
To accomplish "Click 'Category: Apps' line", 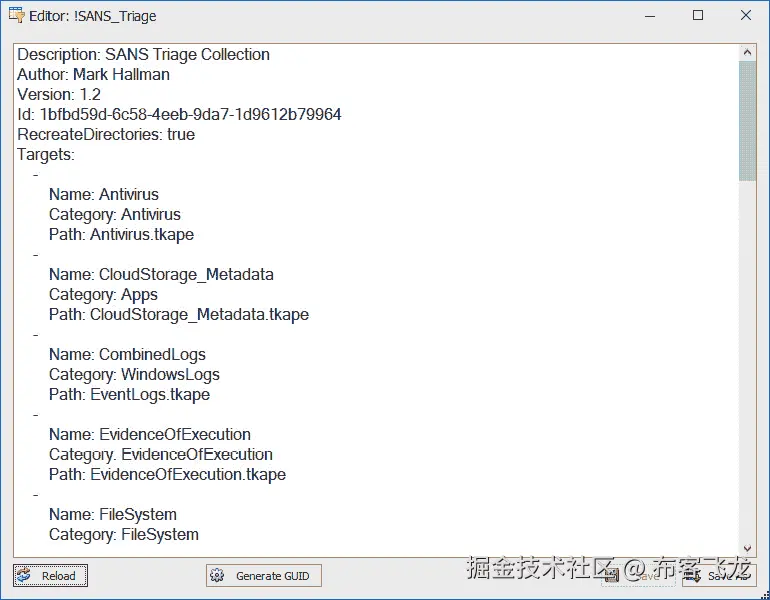I will [x=103, y=295].
